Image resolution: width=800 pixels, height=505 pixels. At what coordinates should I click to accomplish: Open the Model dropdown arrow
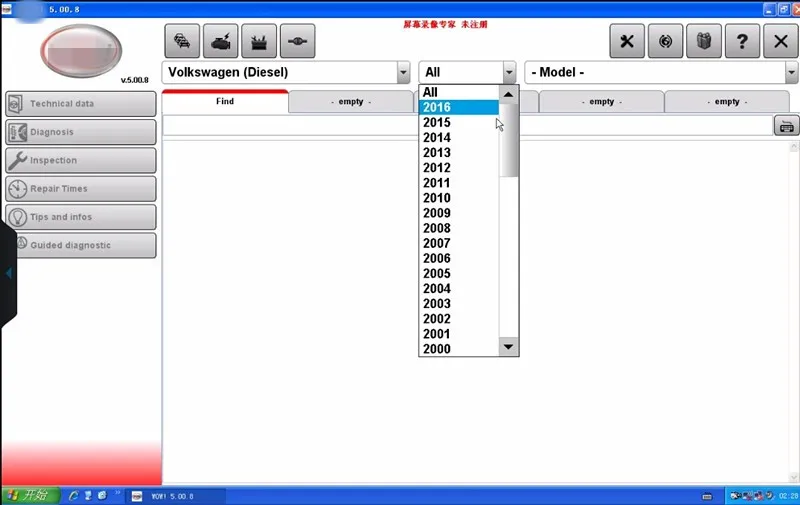[x=791, y=72]
